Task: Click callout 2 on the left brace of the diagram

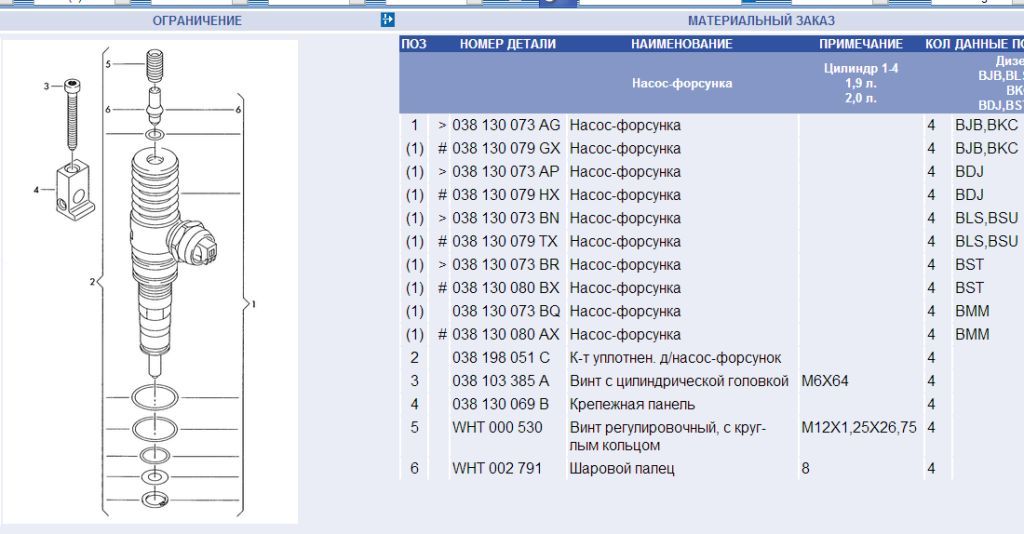Action: coord(92,282)
